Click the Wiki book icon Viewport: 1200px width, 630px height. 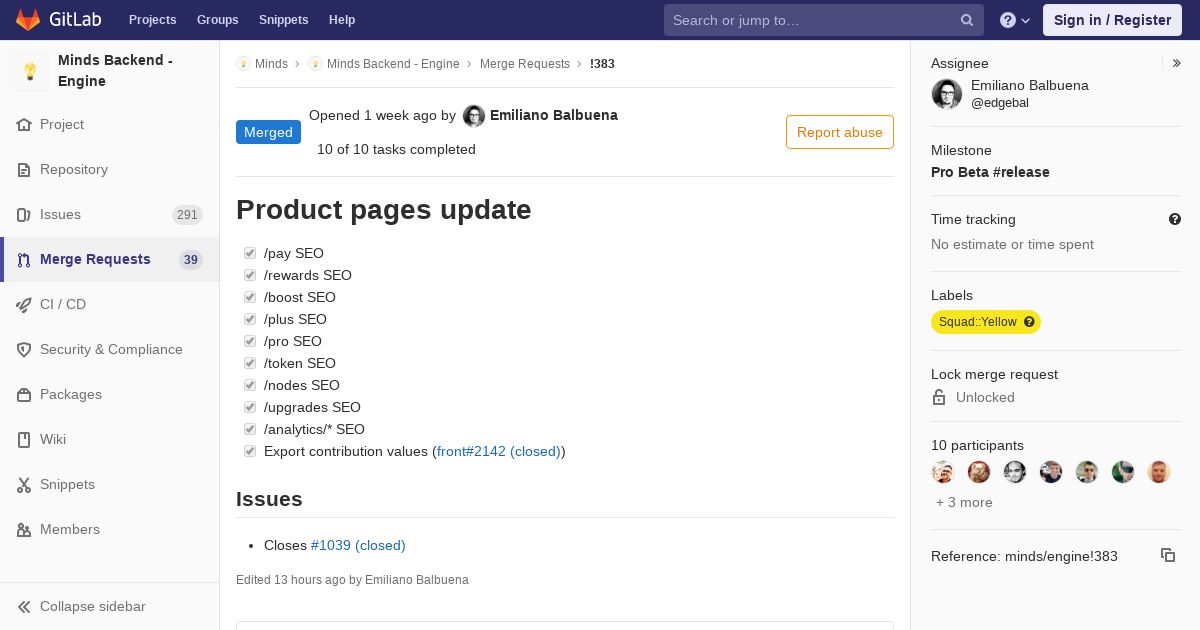(24, 440)
